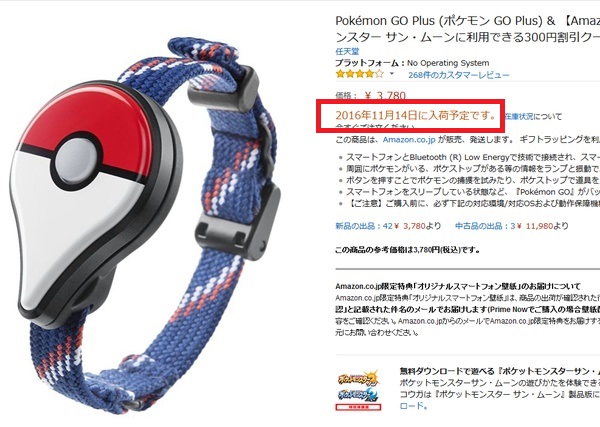Open the 在庫状況 stock status link

click(x=519, y=116)
